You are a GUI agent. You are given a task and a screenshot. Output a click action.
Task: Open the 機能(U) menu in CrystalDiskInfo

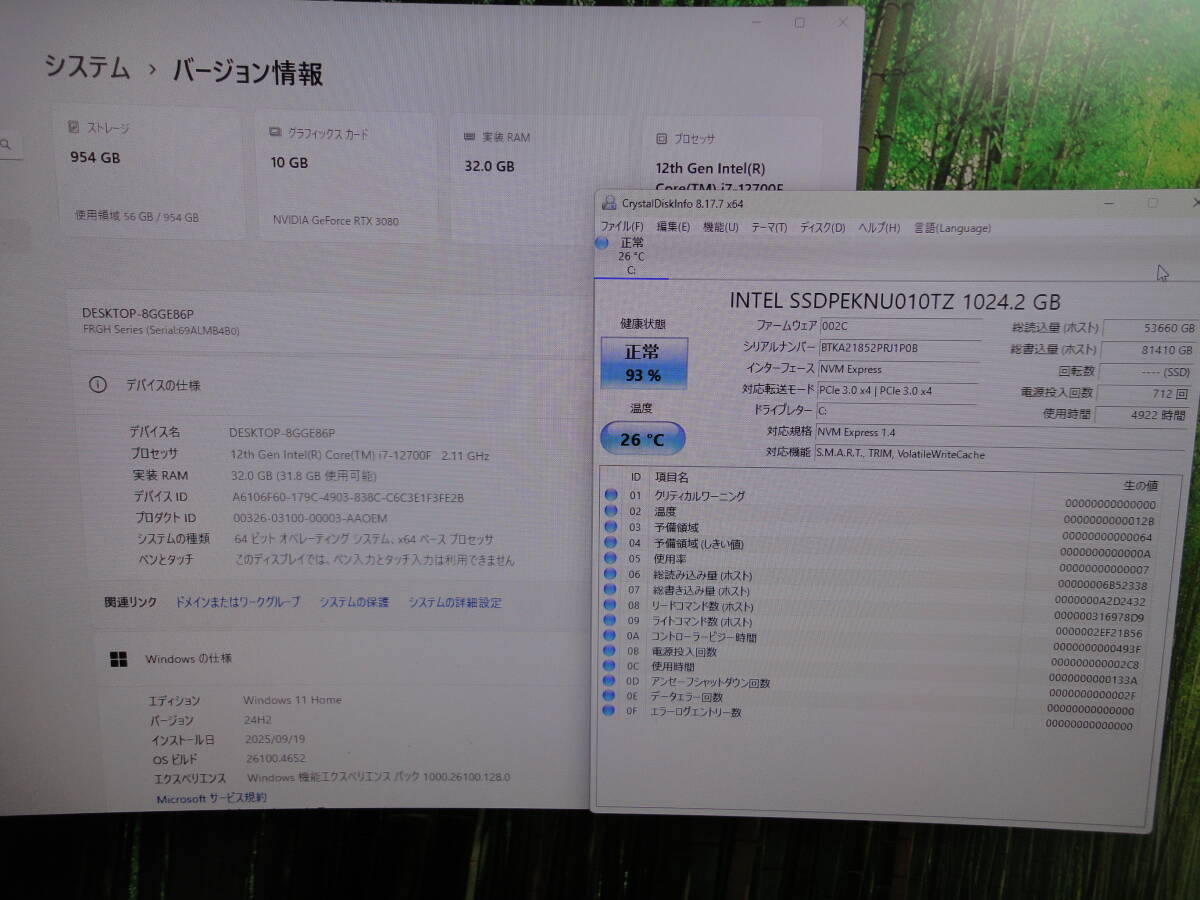(x=720, y=227)
